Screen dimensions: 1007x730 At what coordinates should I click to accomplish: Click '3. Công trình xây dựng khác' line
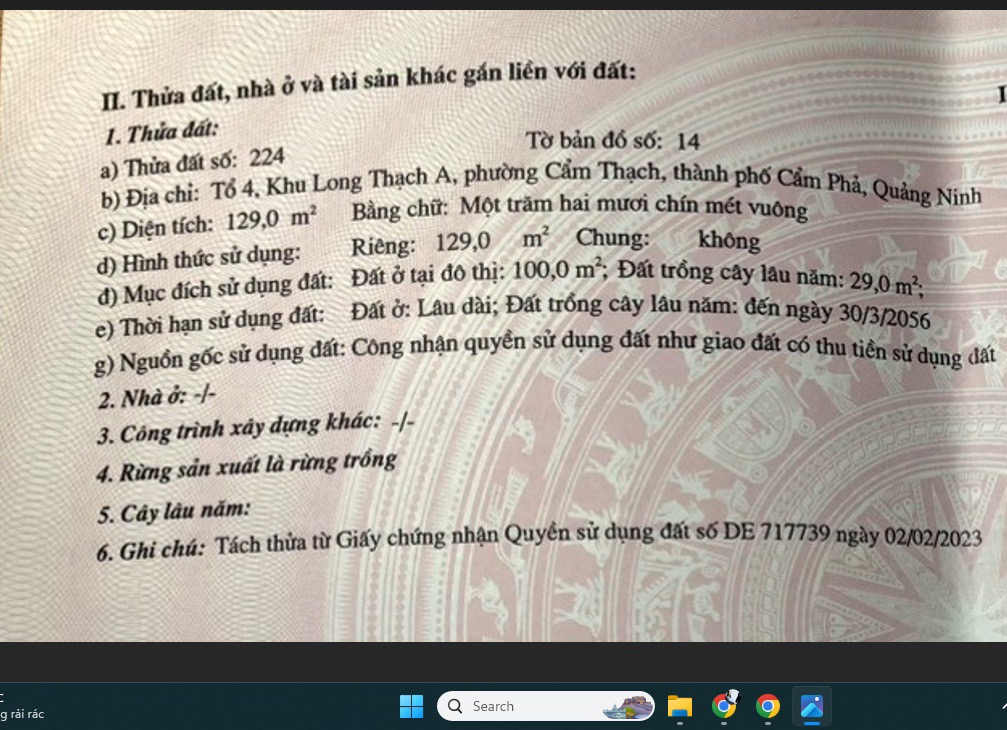[256, 428]
